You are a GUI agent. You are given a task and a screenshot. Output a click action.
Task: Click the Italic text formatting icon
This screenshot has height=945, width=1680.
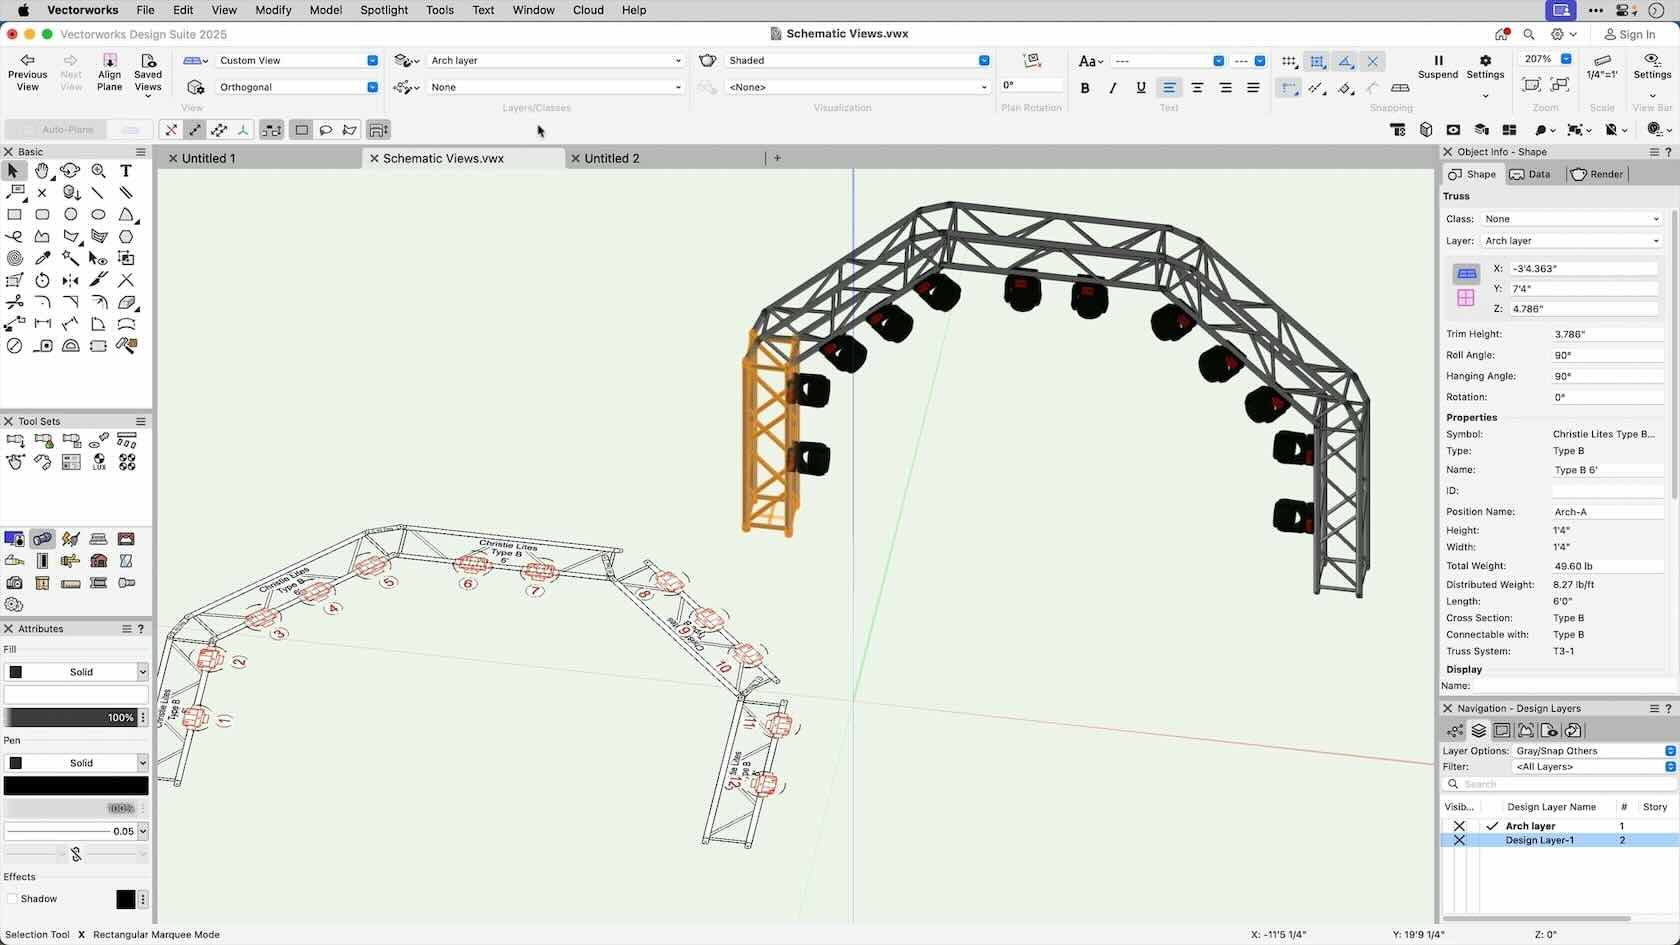tap(1113, 88)
